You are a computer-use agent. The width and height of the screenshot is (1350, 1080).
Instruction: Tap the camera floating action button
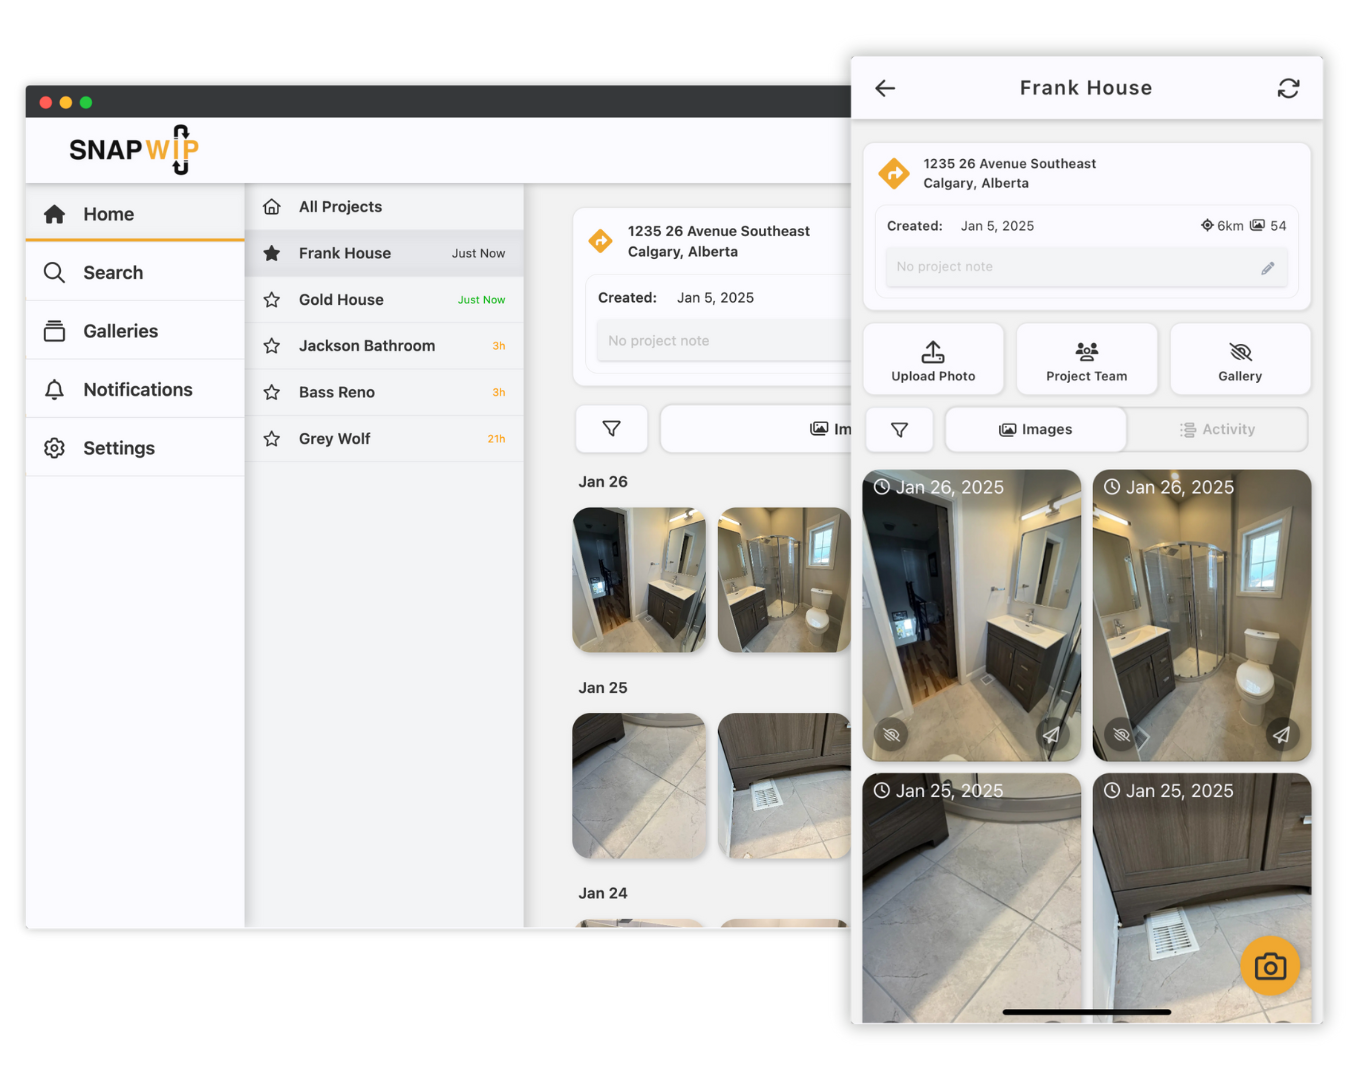click(1270, 966)
